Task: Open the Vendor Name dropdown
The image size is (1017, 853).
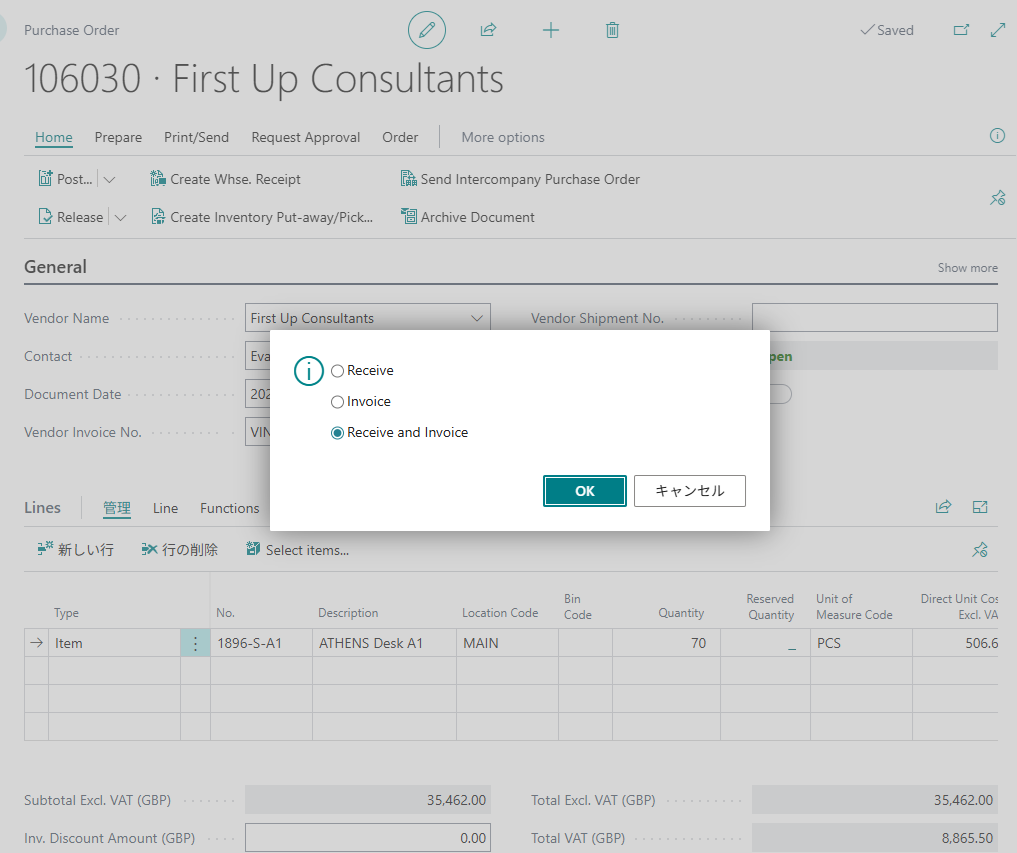Action: [477, 318]
